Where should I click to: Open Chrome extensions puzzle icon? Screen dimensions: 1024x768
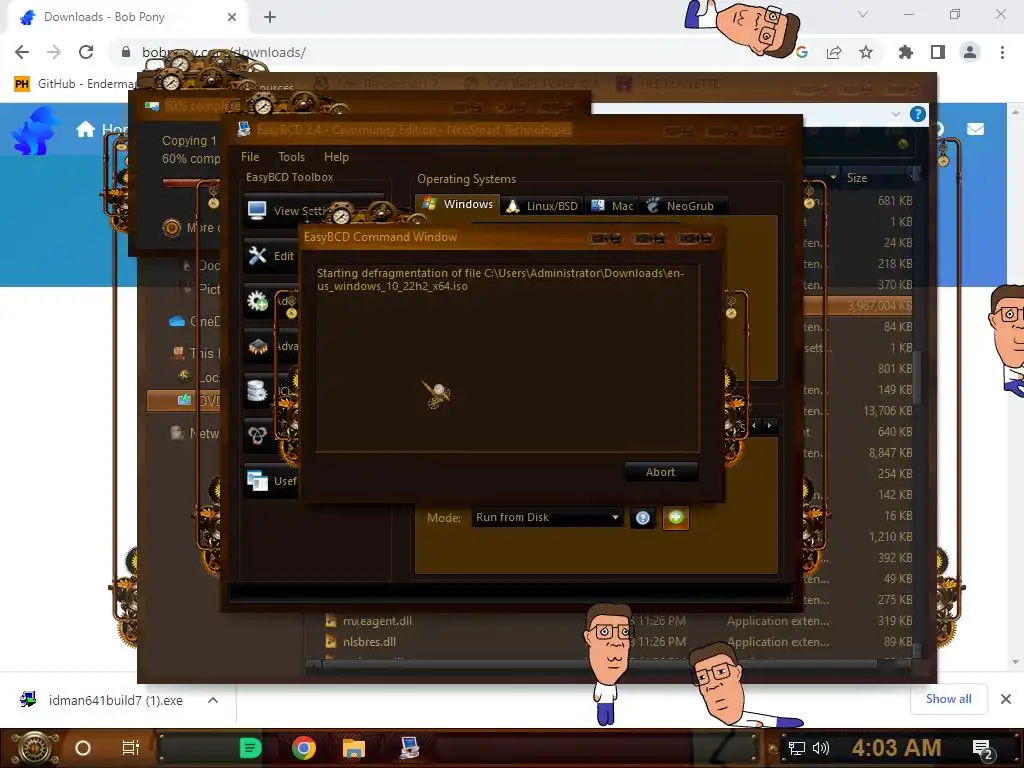coord(905,52)
